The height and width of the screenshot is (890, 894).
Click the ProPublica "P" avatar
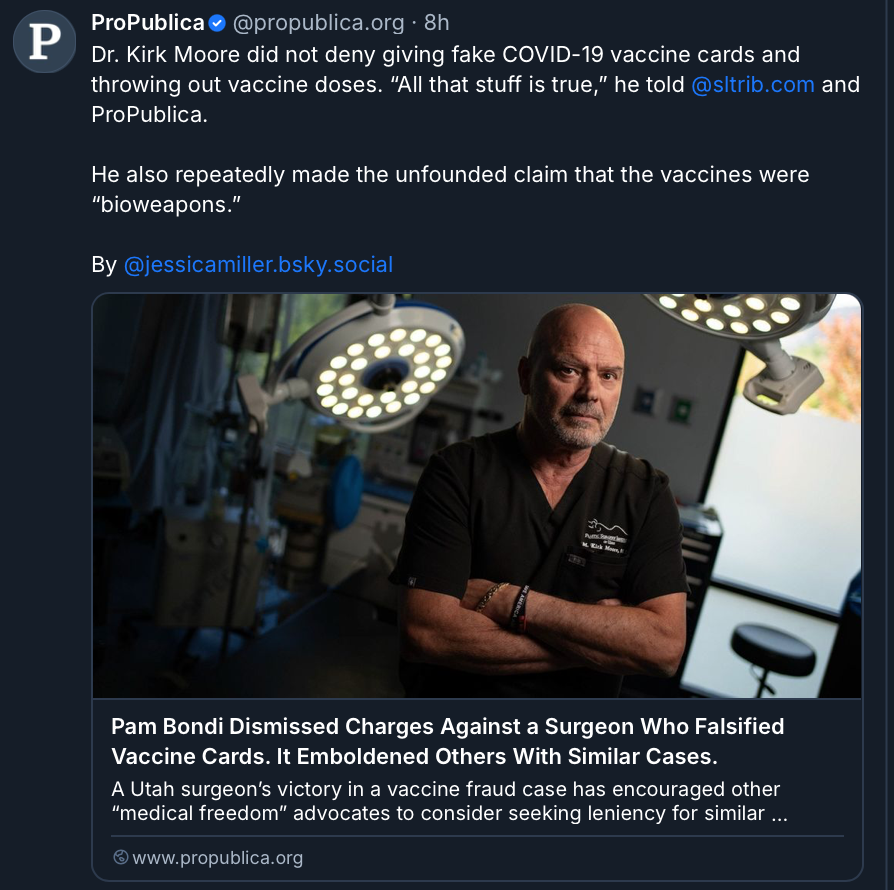pos(44,41)
